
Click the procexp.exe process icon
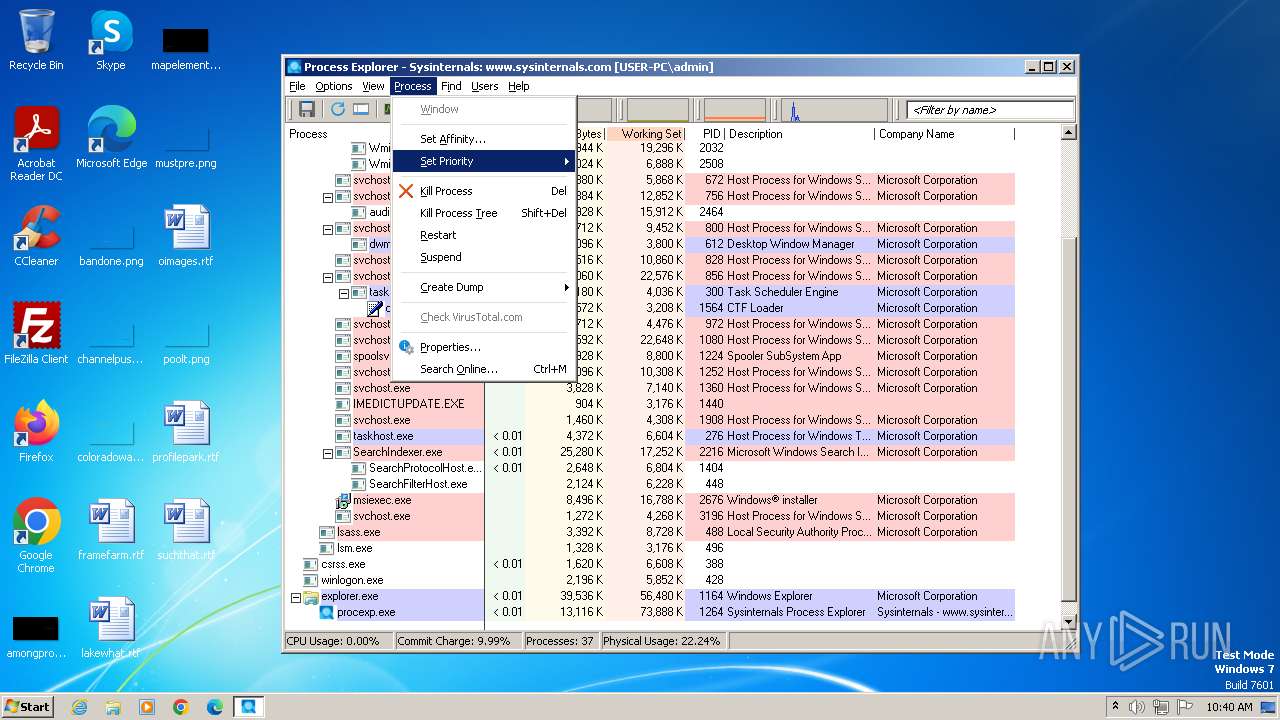click(327, 612)
